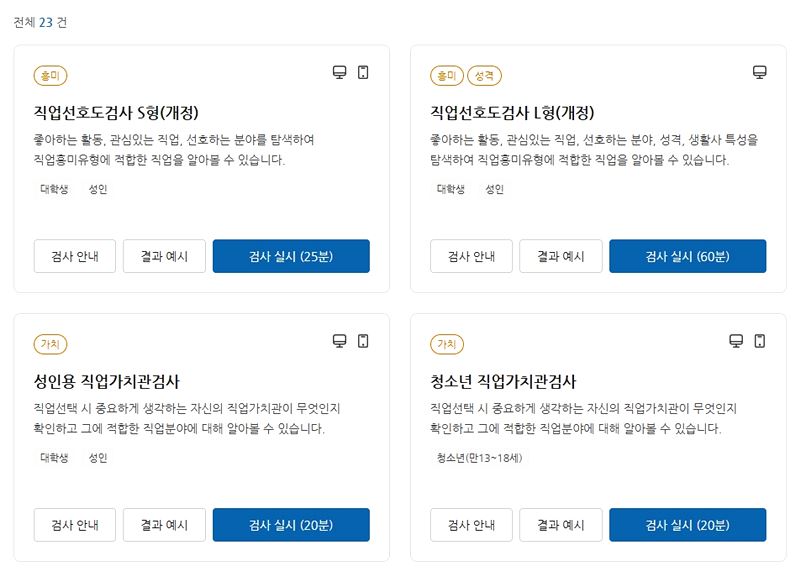
Task: View 결과 예시 for 직업선호도검사 L형
Action: tap(559, 256)
